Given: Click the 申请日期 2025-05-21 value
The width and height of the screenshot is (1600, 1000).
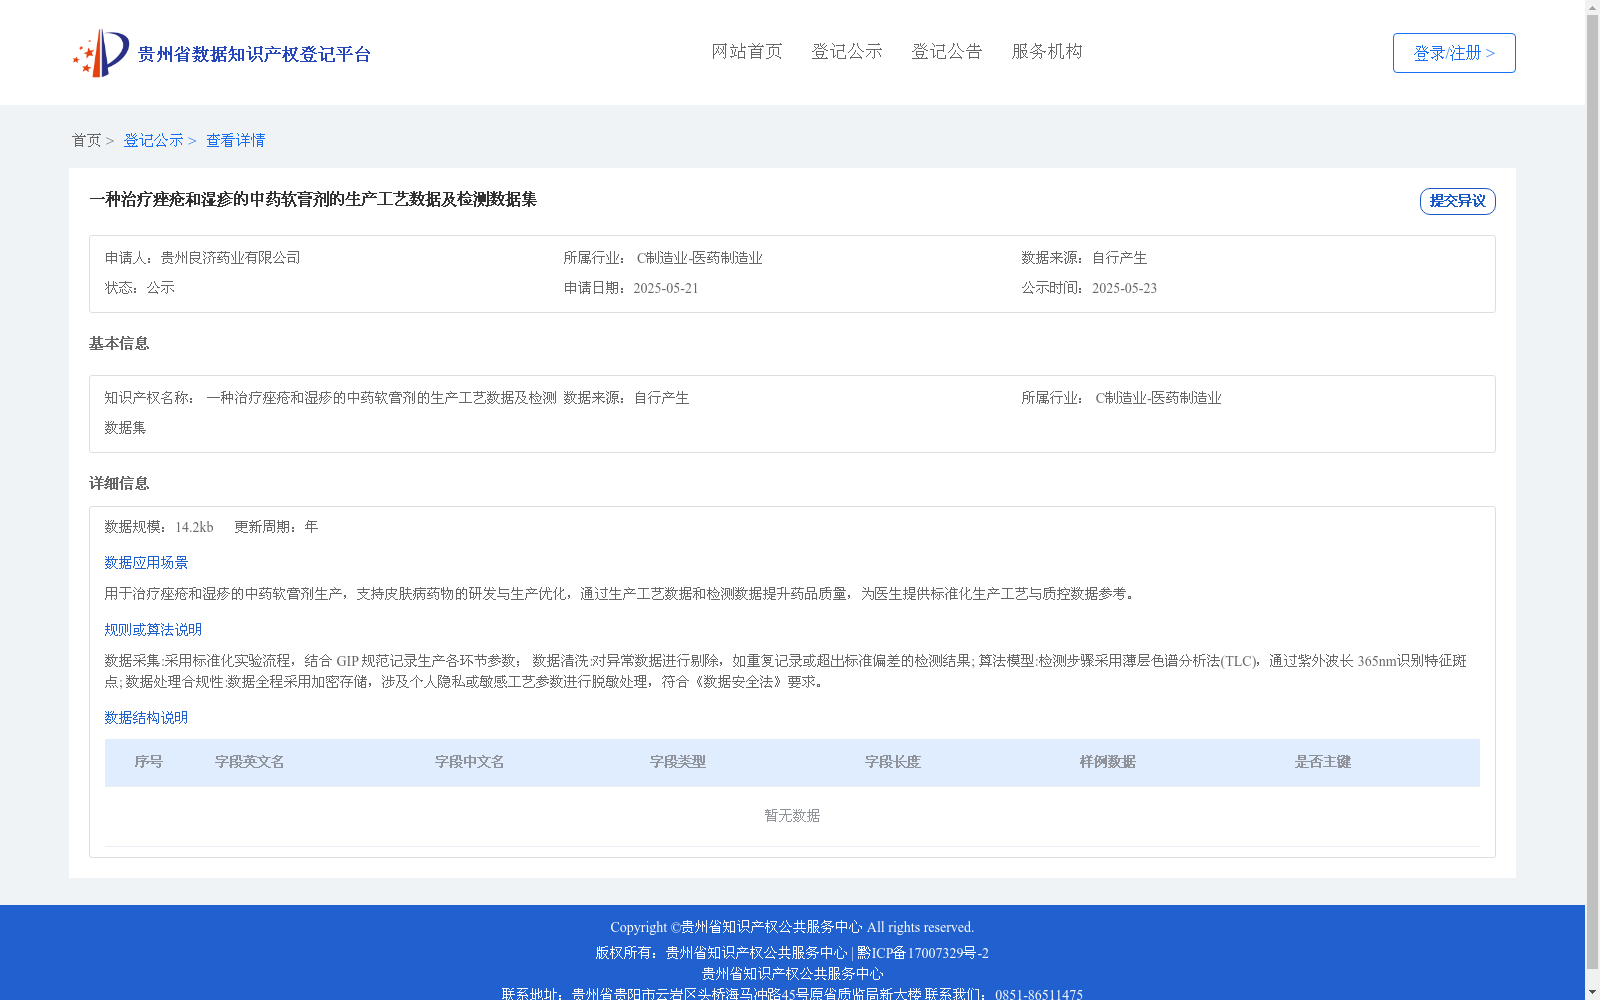Looking at the screenshot, I should click(x=666, y=288).
